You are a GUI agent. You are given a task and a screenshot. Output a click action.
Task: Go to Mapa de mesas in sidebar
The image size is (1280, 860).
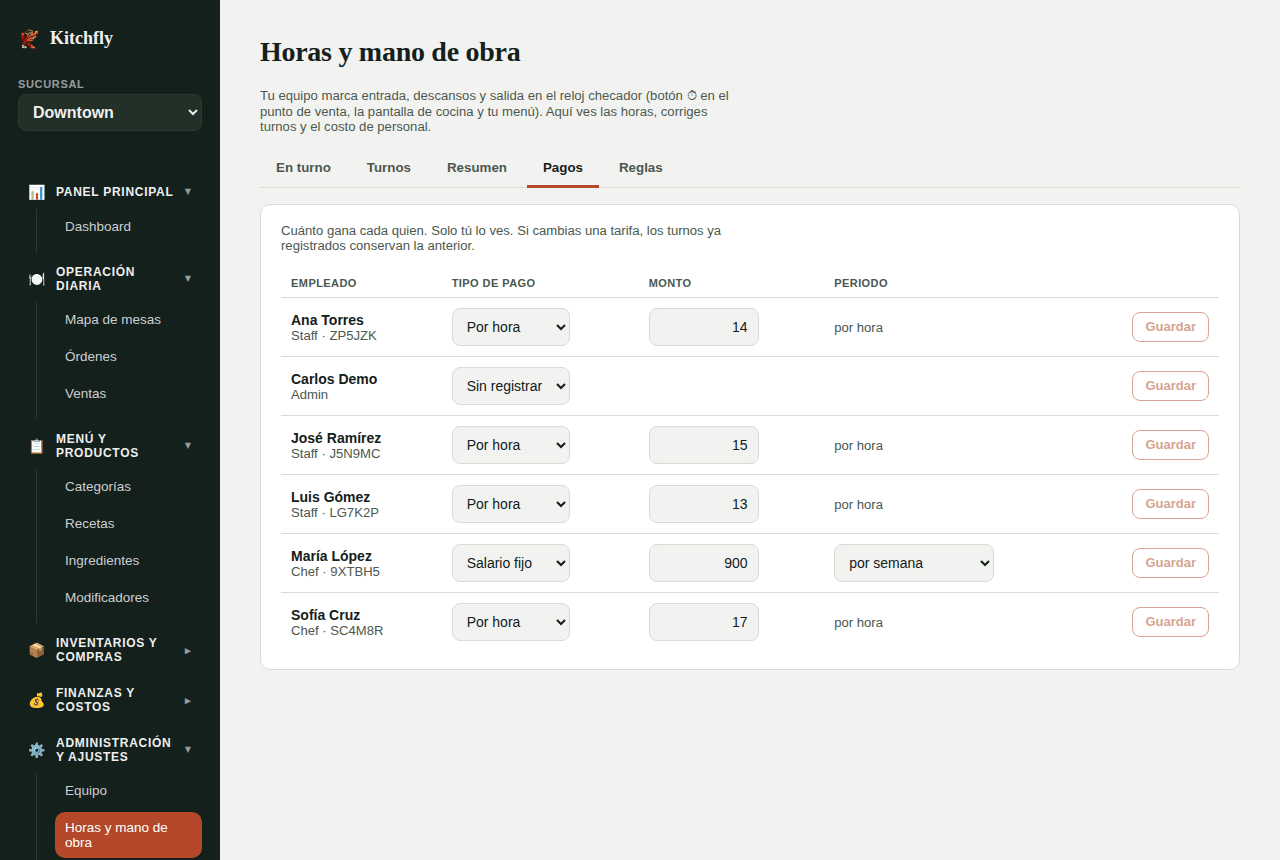pos(113,320)
